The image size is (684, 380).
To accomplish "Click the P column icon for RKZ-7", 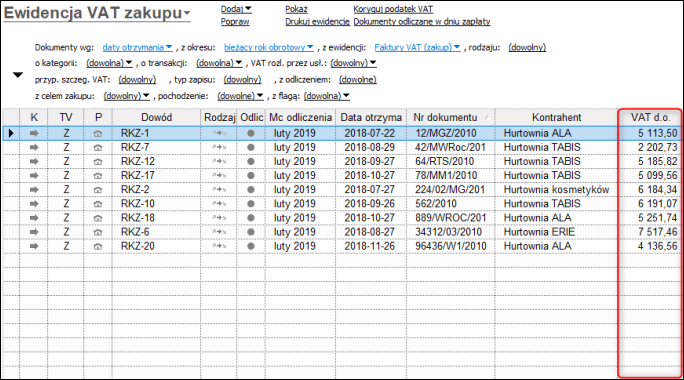I will (x=98, y=148).
